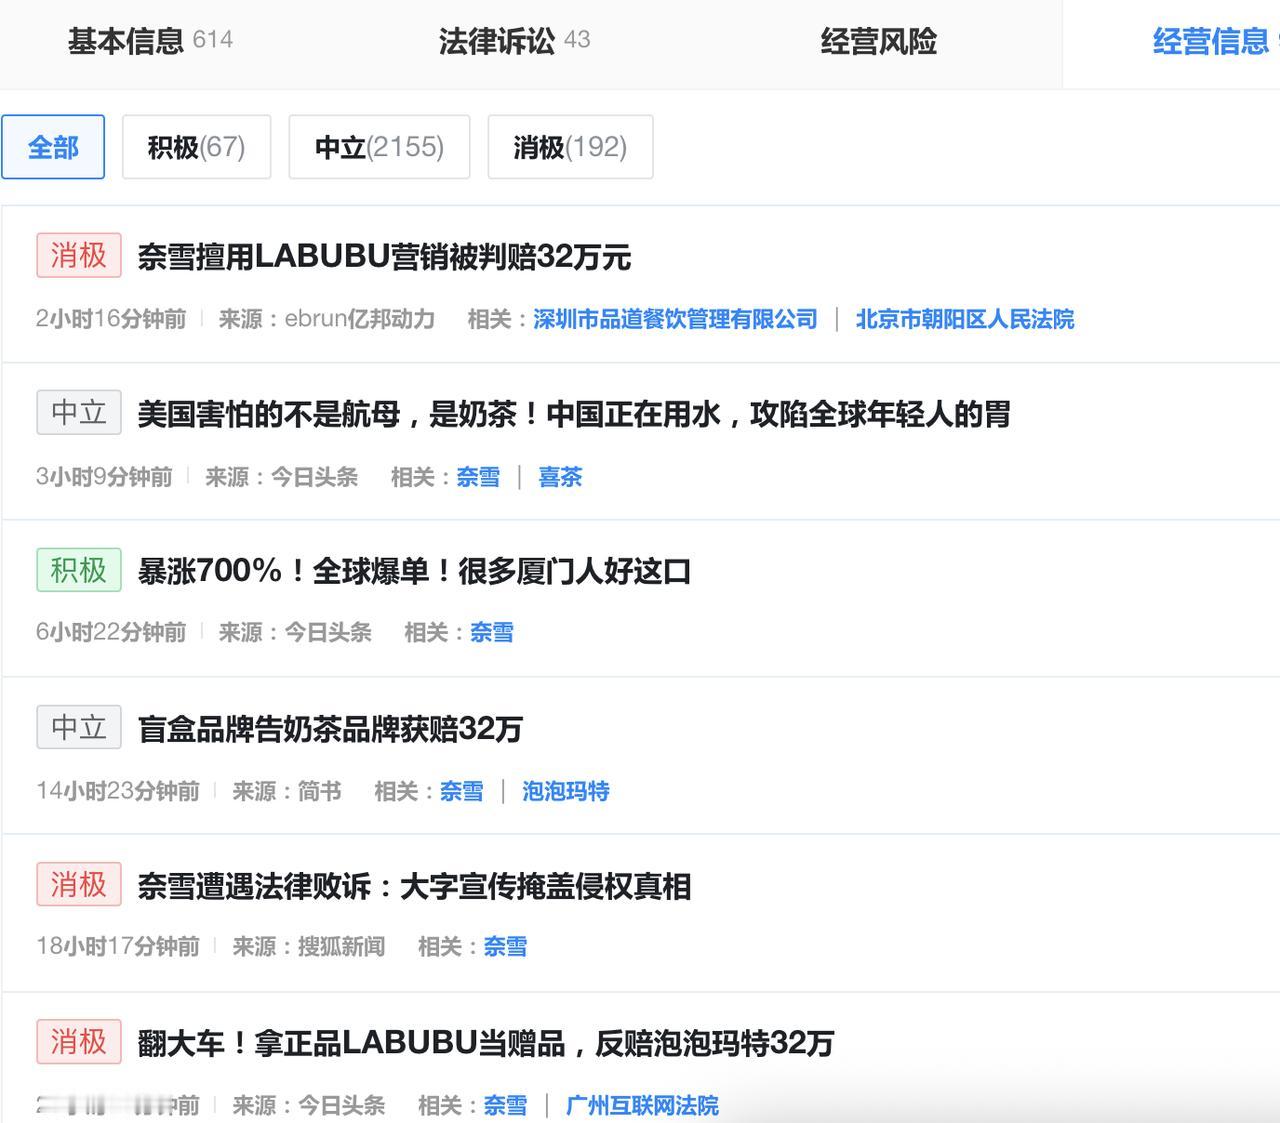
Task: Click source text ebrun亿邦动力
Action: 360,319
